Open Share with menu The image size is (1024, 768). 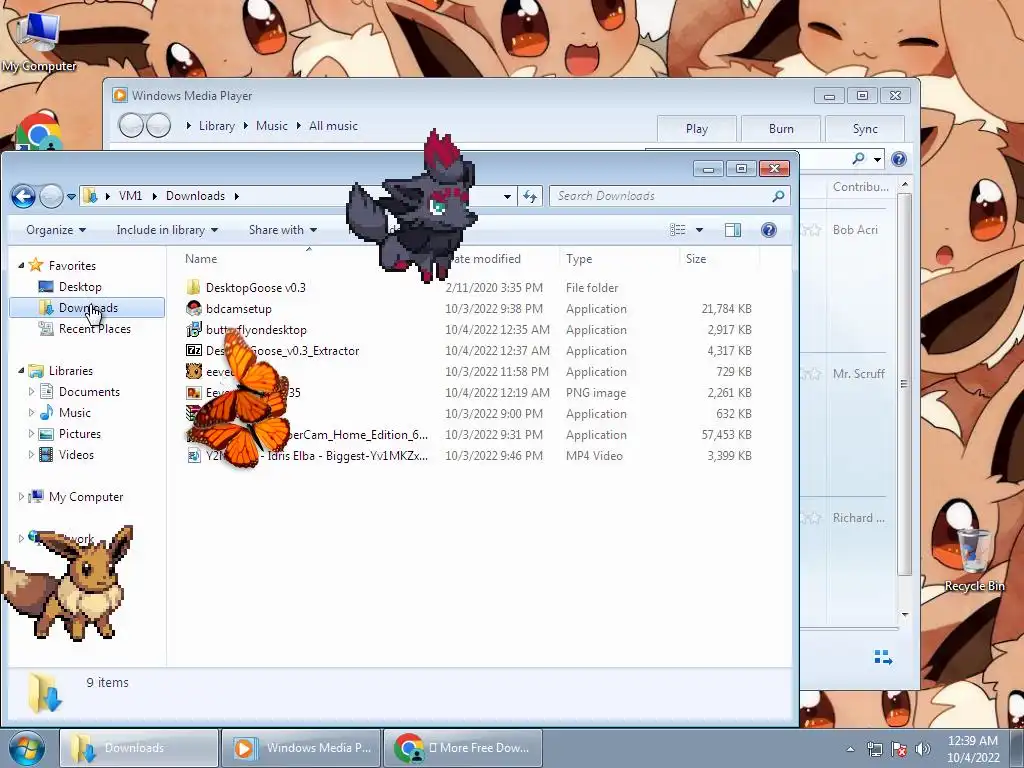pyautogui.click(x=282, y=230)
